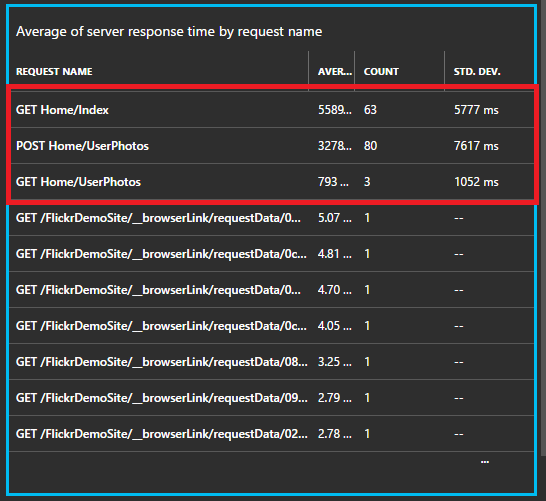
Task: Select browserLink request with 4.05 average
Action: click(272, 326)
